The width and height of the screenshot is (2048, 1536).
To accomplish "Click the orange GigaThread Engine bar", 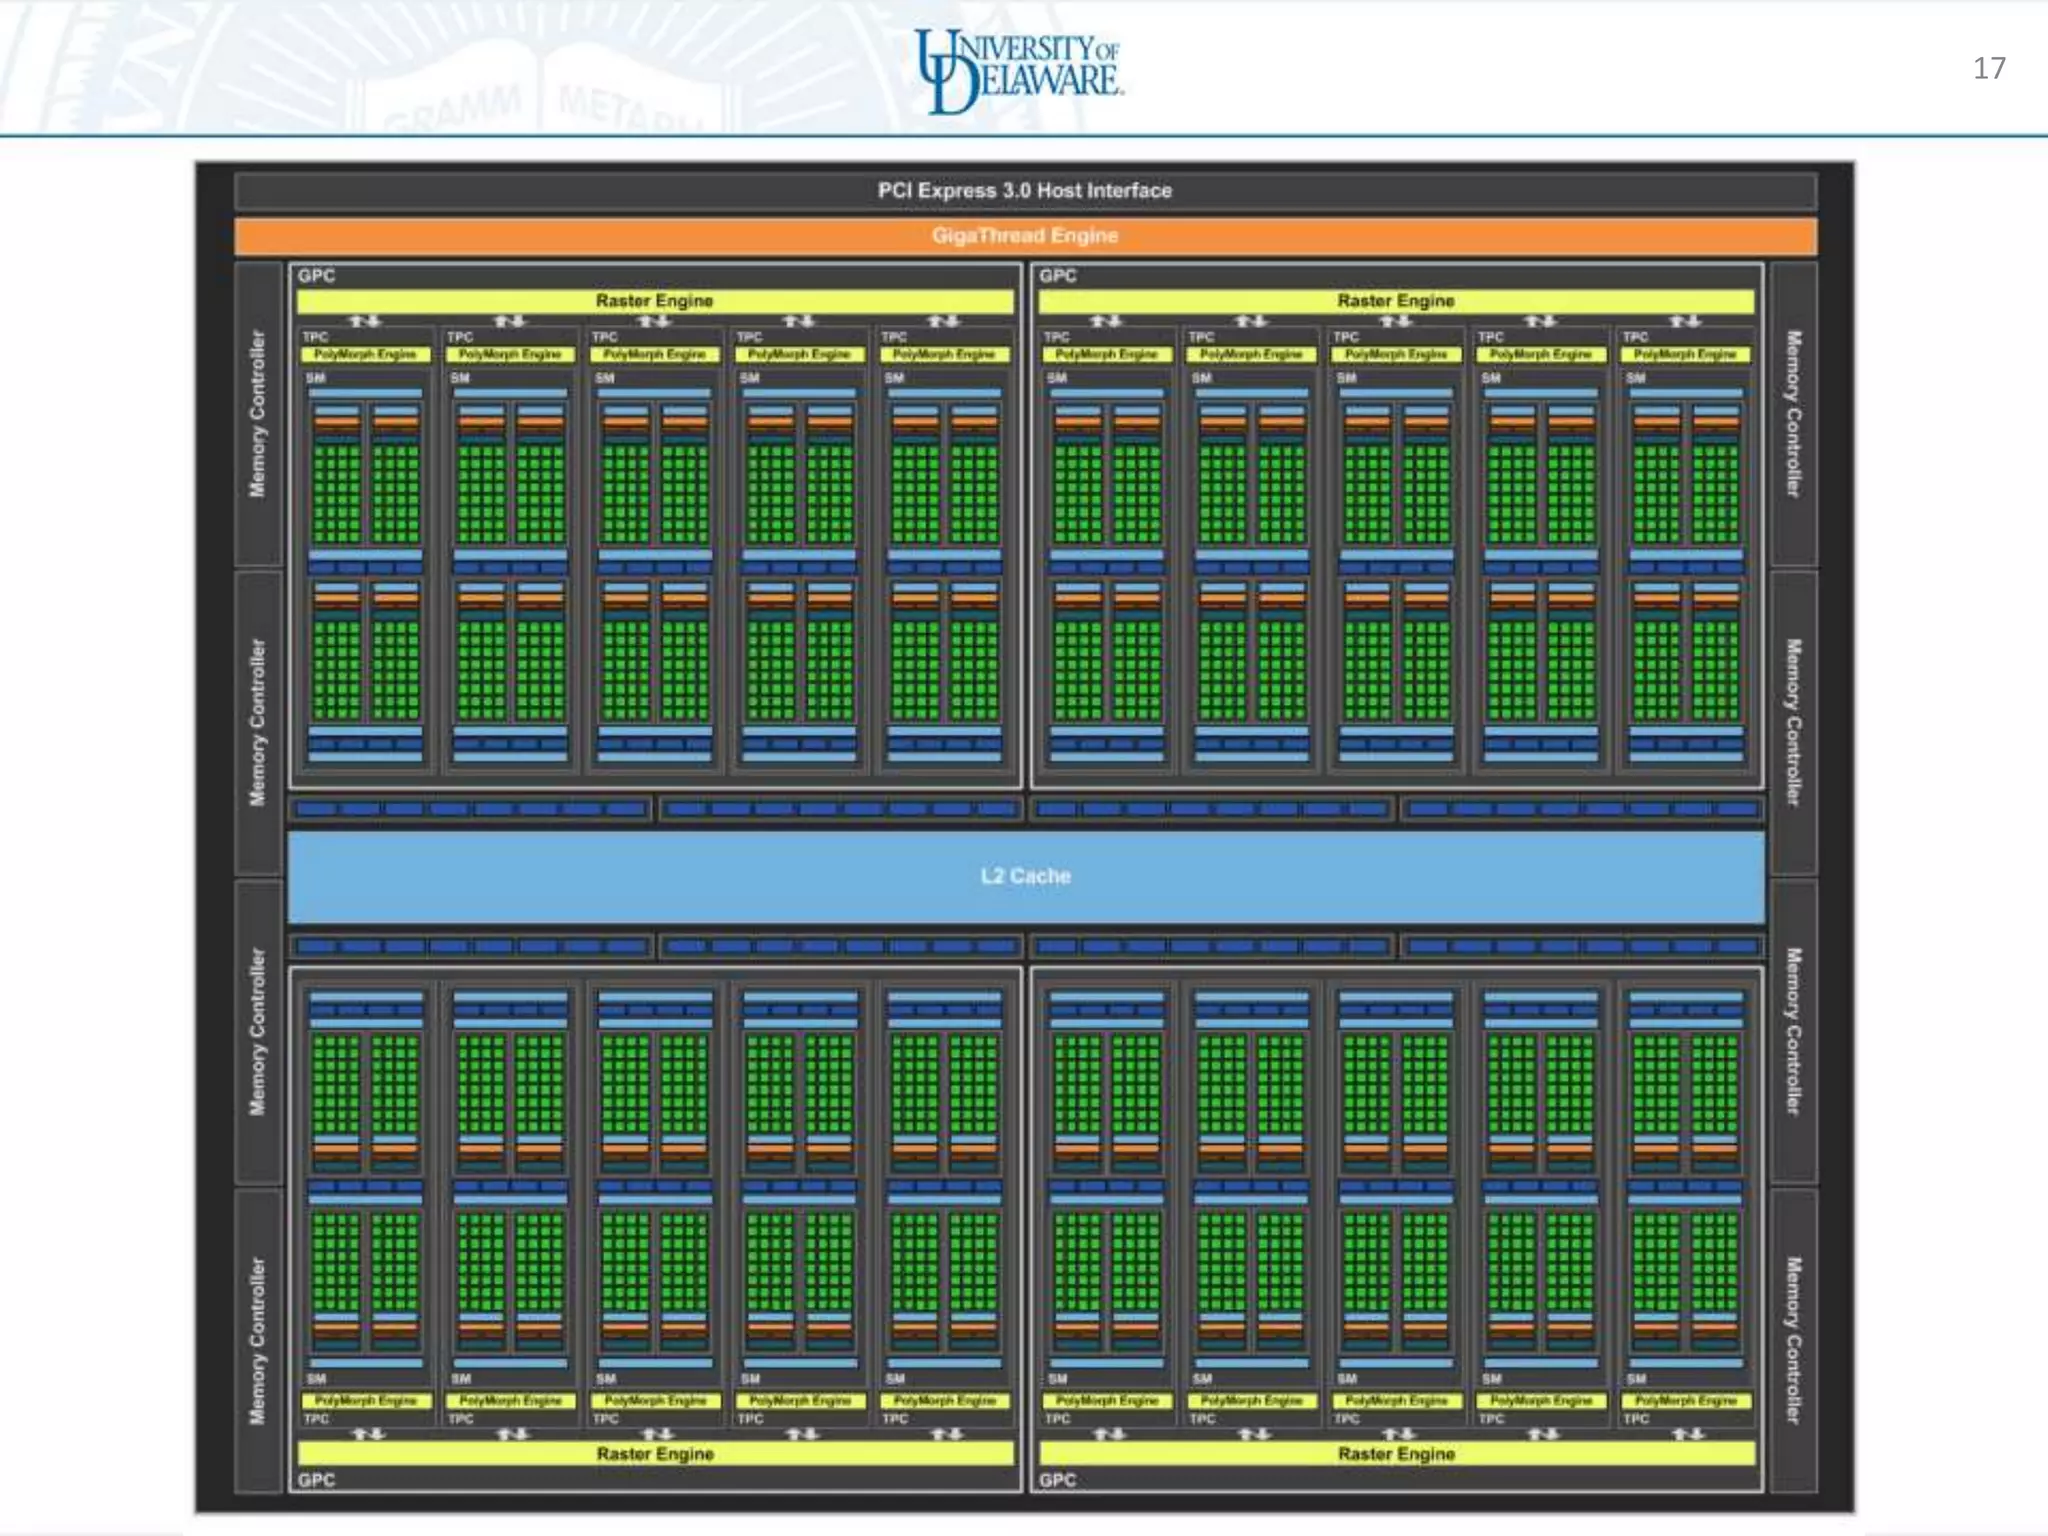I will click(1024, 236).
